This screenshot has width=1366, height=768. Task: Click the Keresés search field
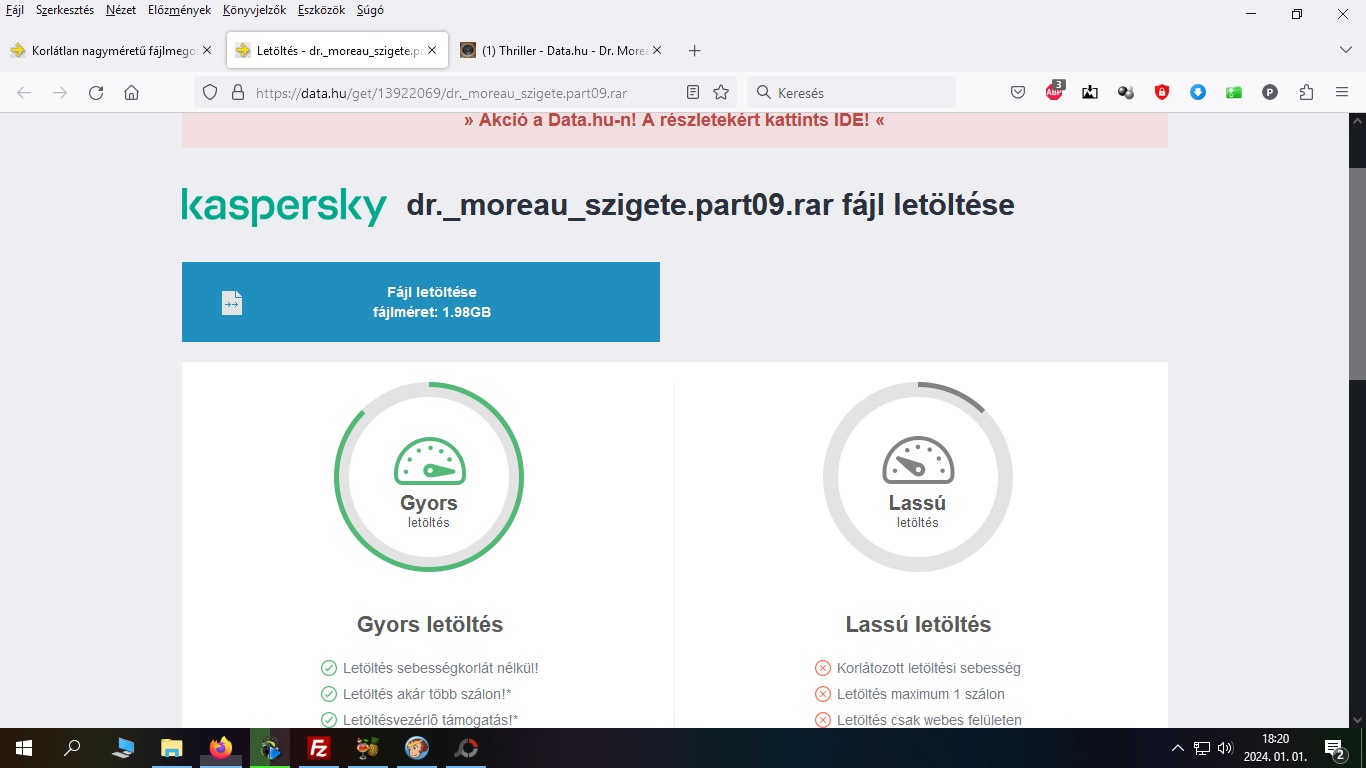[x=851, y=92]
